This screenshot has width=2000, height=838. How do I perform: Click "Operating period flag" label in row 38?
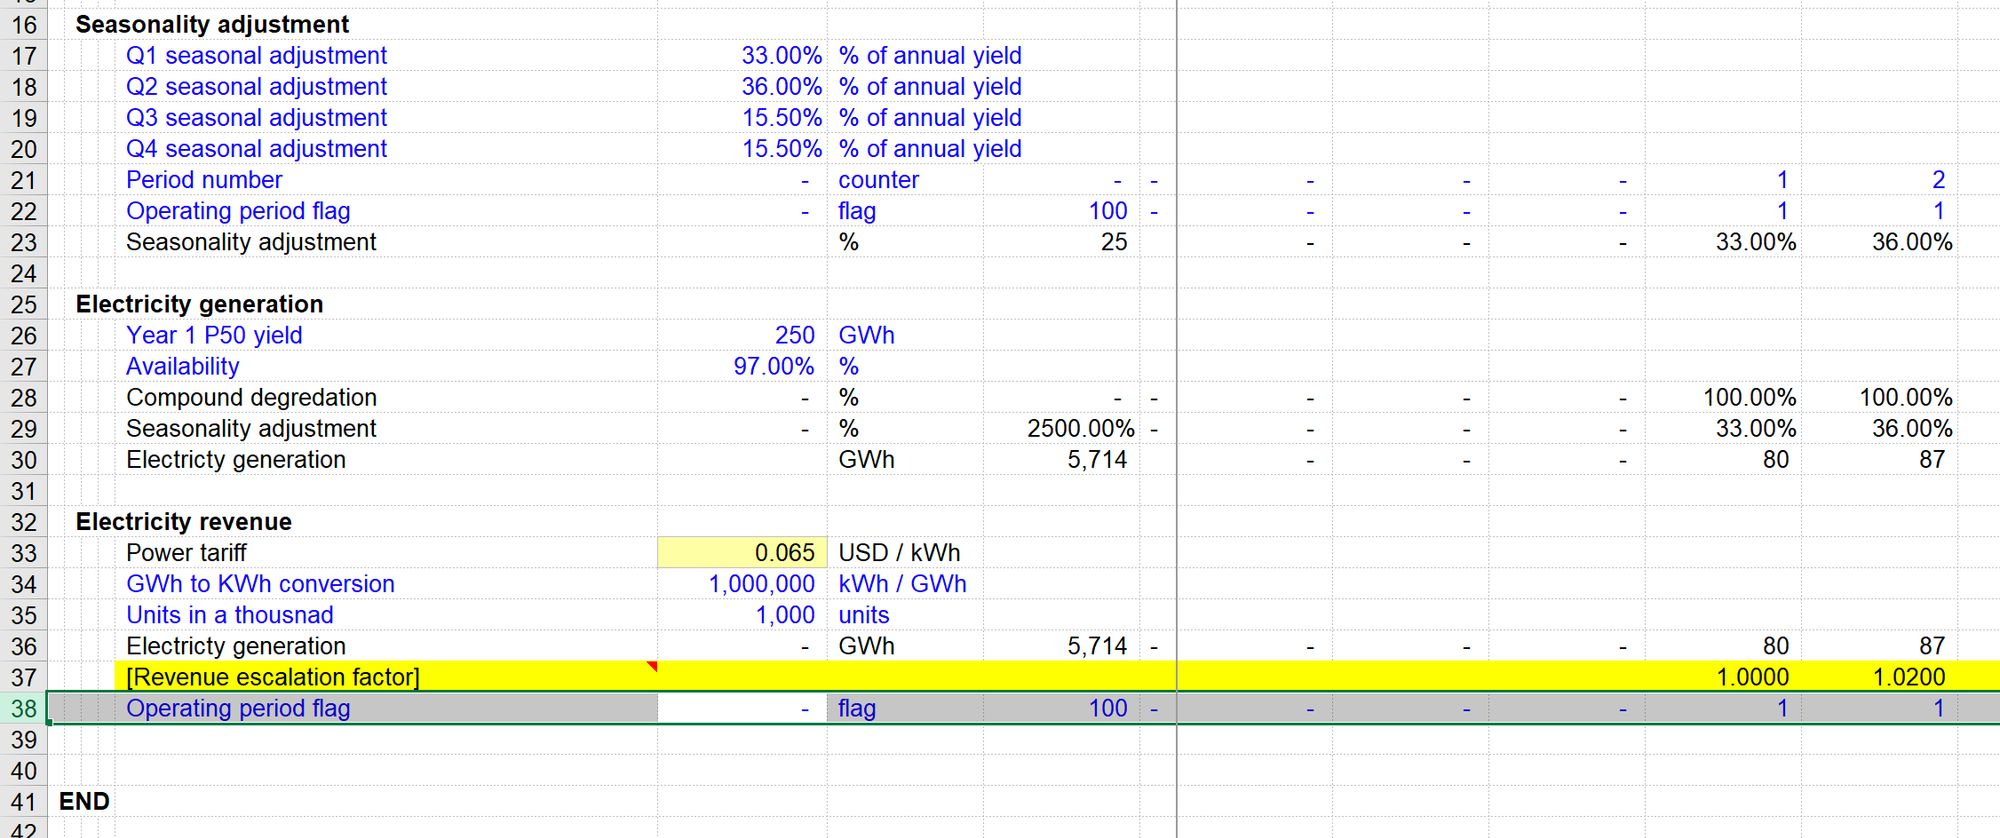238,708
